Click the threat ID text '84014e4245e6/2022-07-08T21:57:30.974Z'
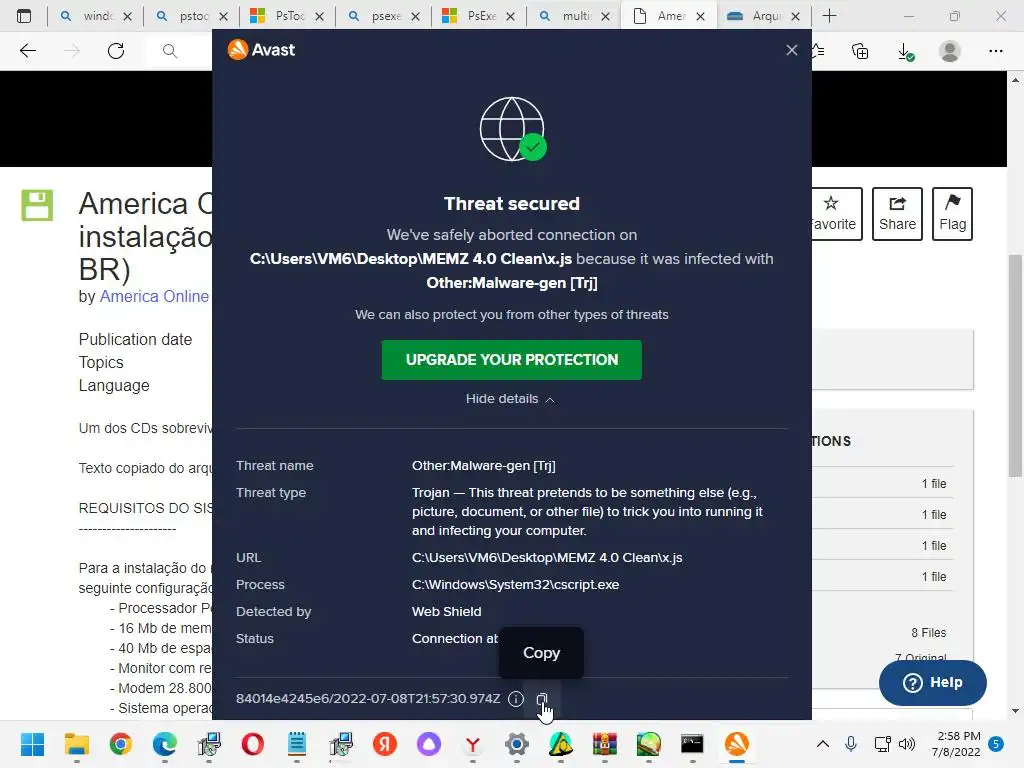Screen dimensions: 1024x768 (368, 699)
